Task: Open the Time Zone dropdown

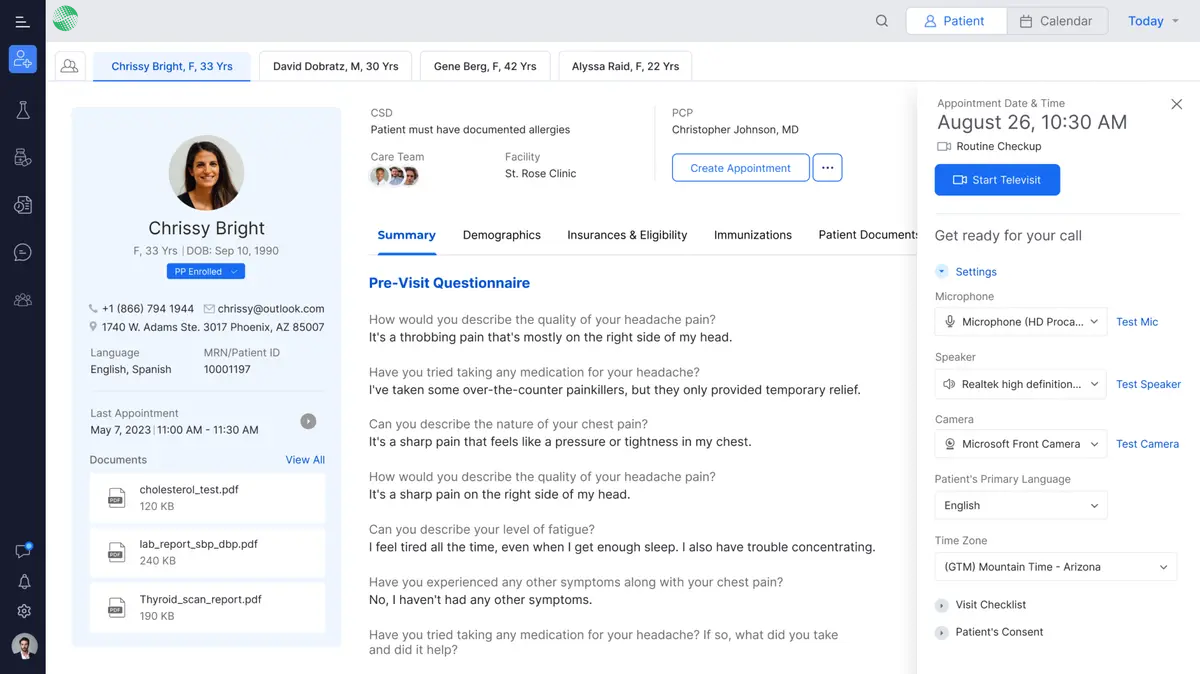Action: pyautogui.click(x=1055, y=567)
